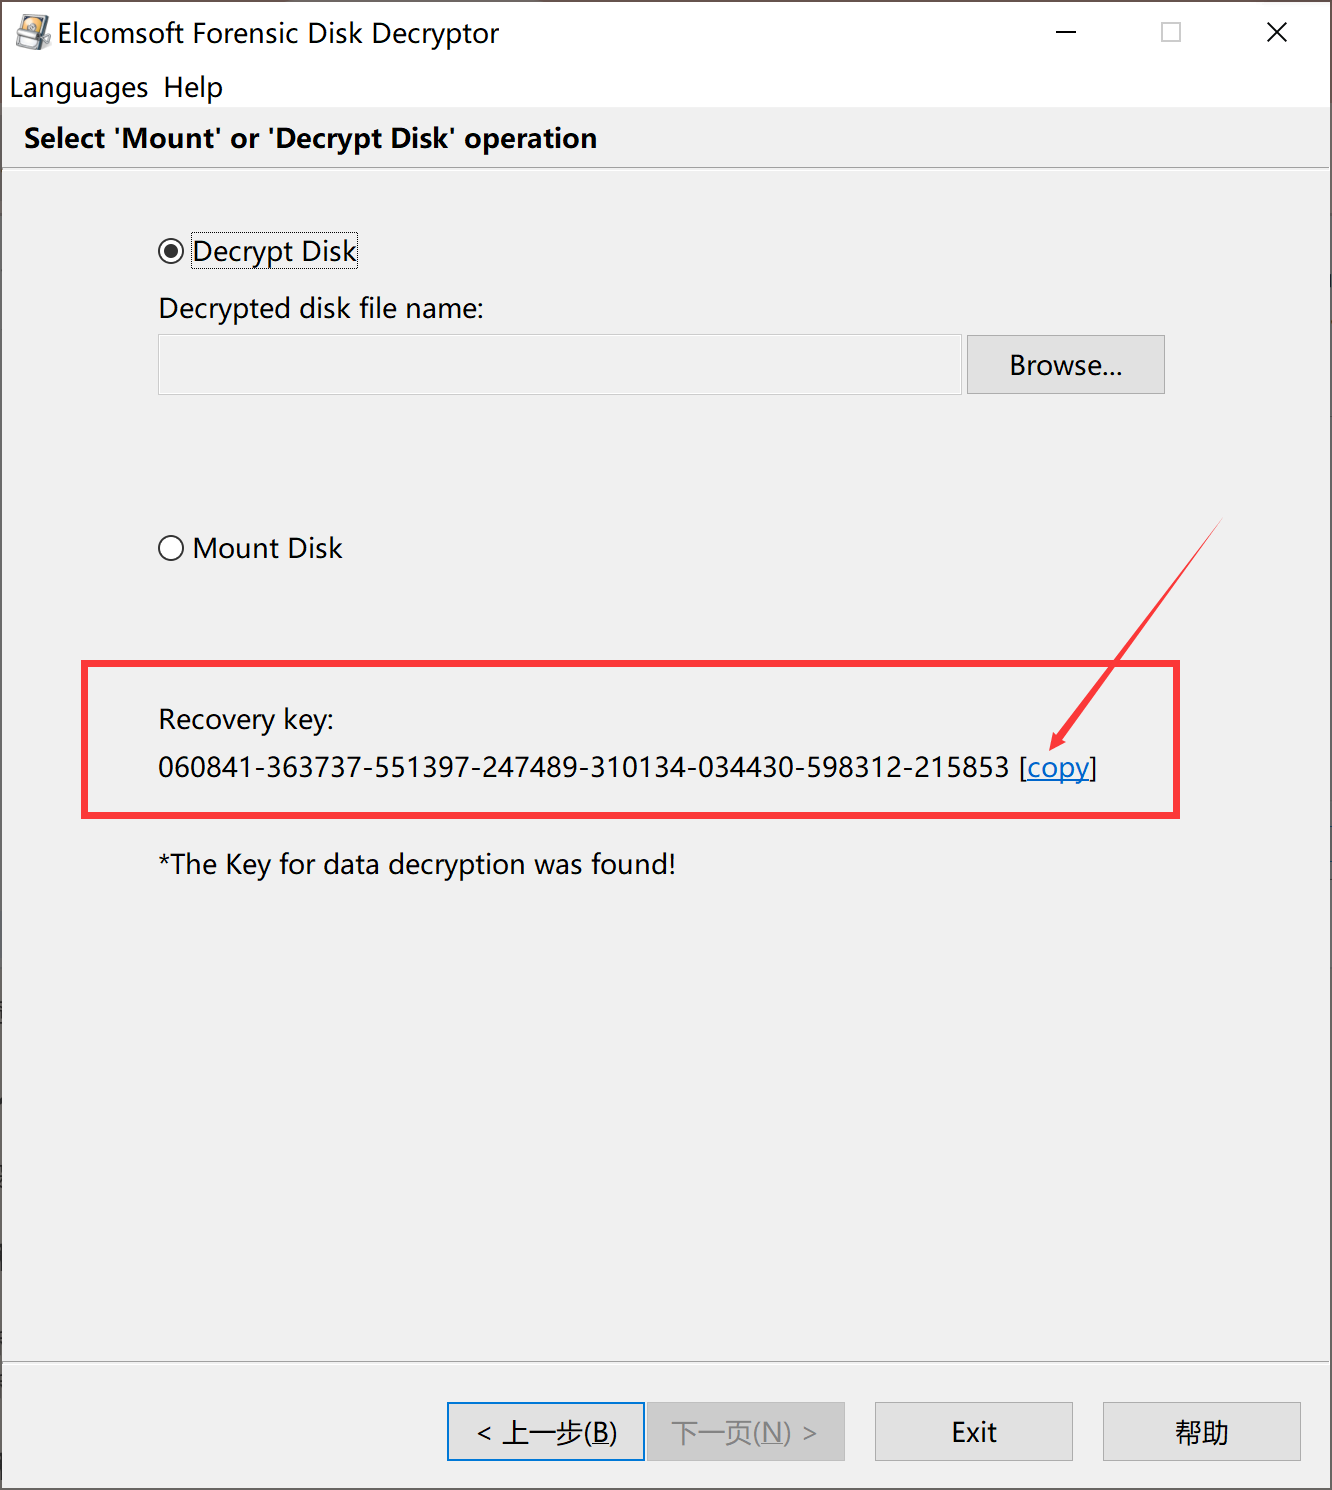Screen dimensions: 1332x1490
Task: Click the 下一页(N) next button
Action: click(x=746, y=1432)
